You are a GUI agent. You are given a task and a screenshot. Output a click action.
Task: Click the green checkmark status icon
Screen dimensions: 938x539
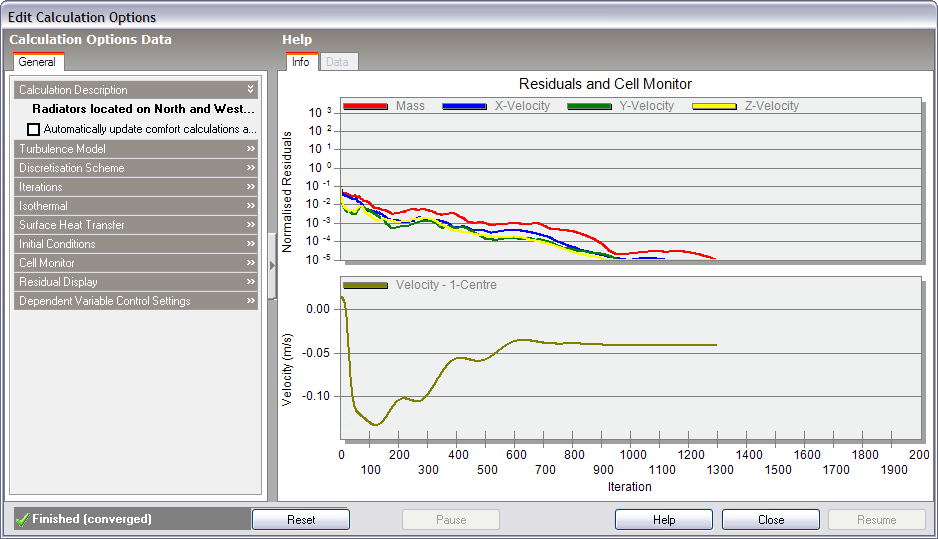21,520
